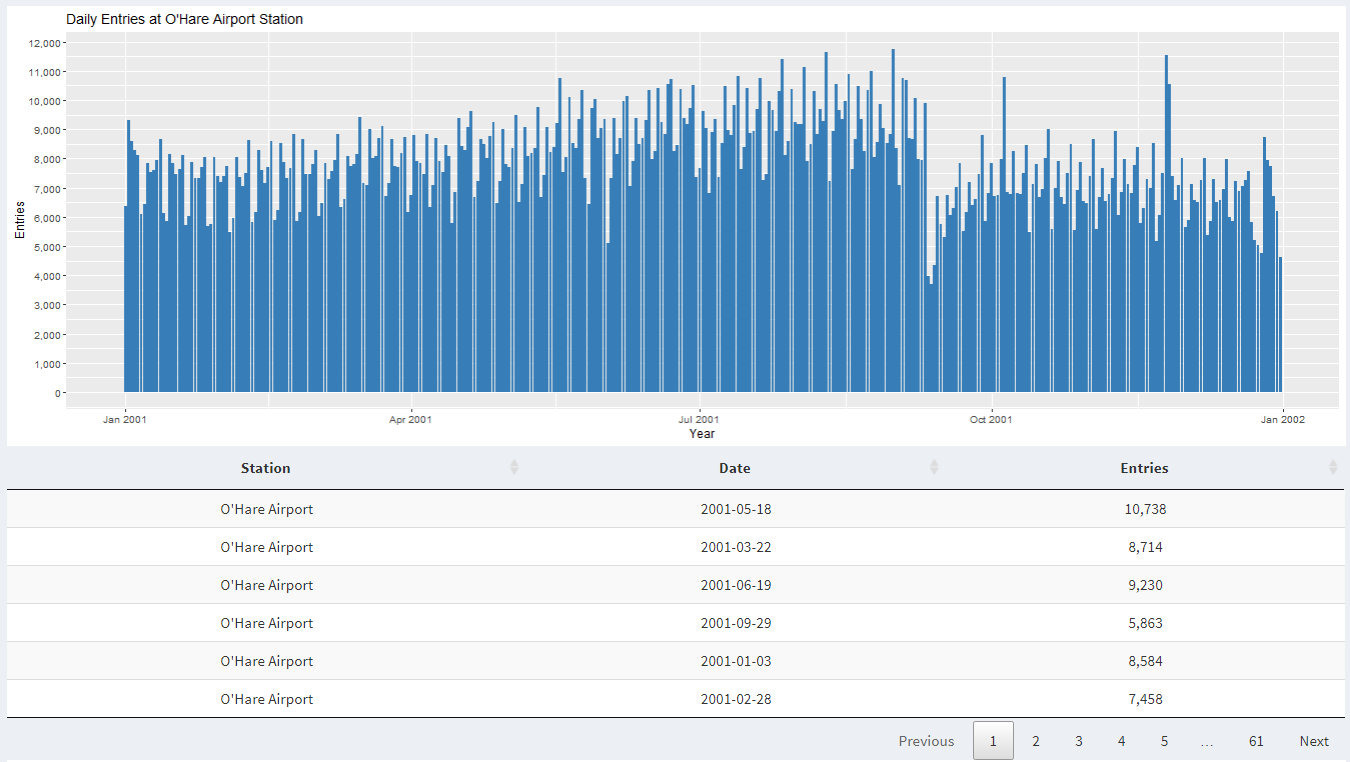Jump to page 2
1350x762 pixels.
(x=1036, y=741)
